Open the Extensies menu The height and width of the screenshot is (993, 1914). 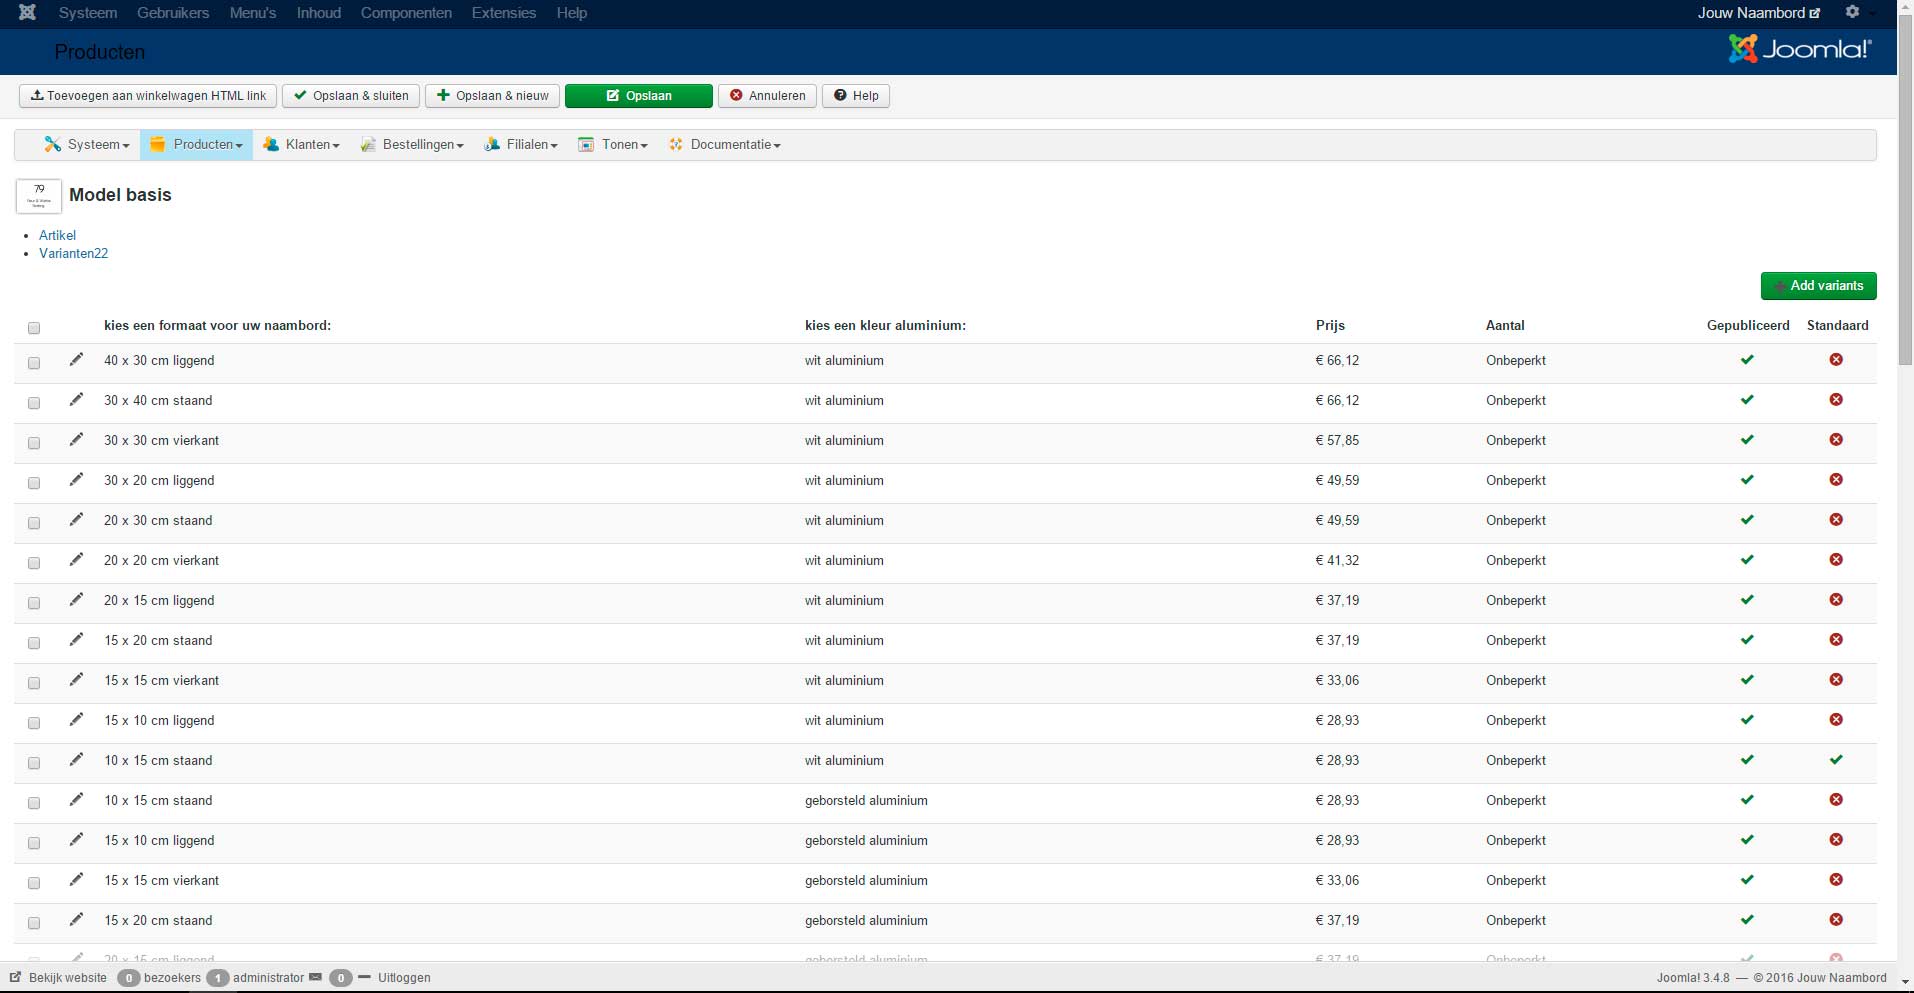[504, 13]
